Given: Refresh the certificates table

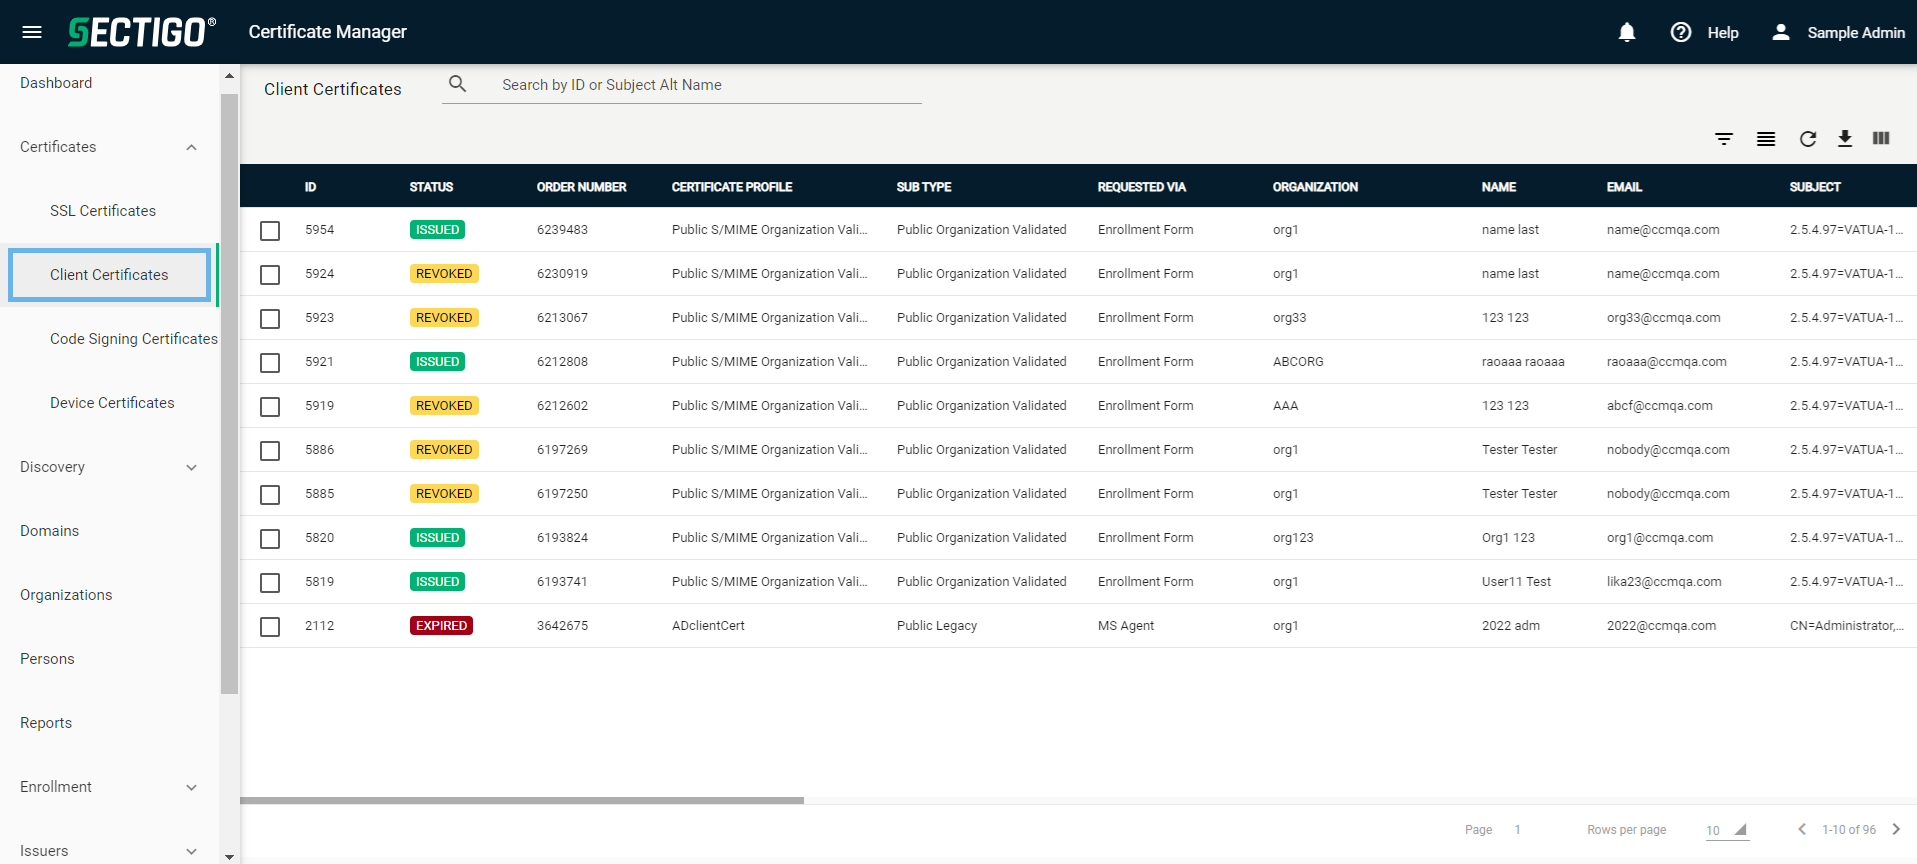Looking at the screenshot, I should click(x=1808, y=139).
